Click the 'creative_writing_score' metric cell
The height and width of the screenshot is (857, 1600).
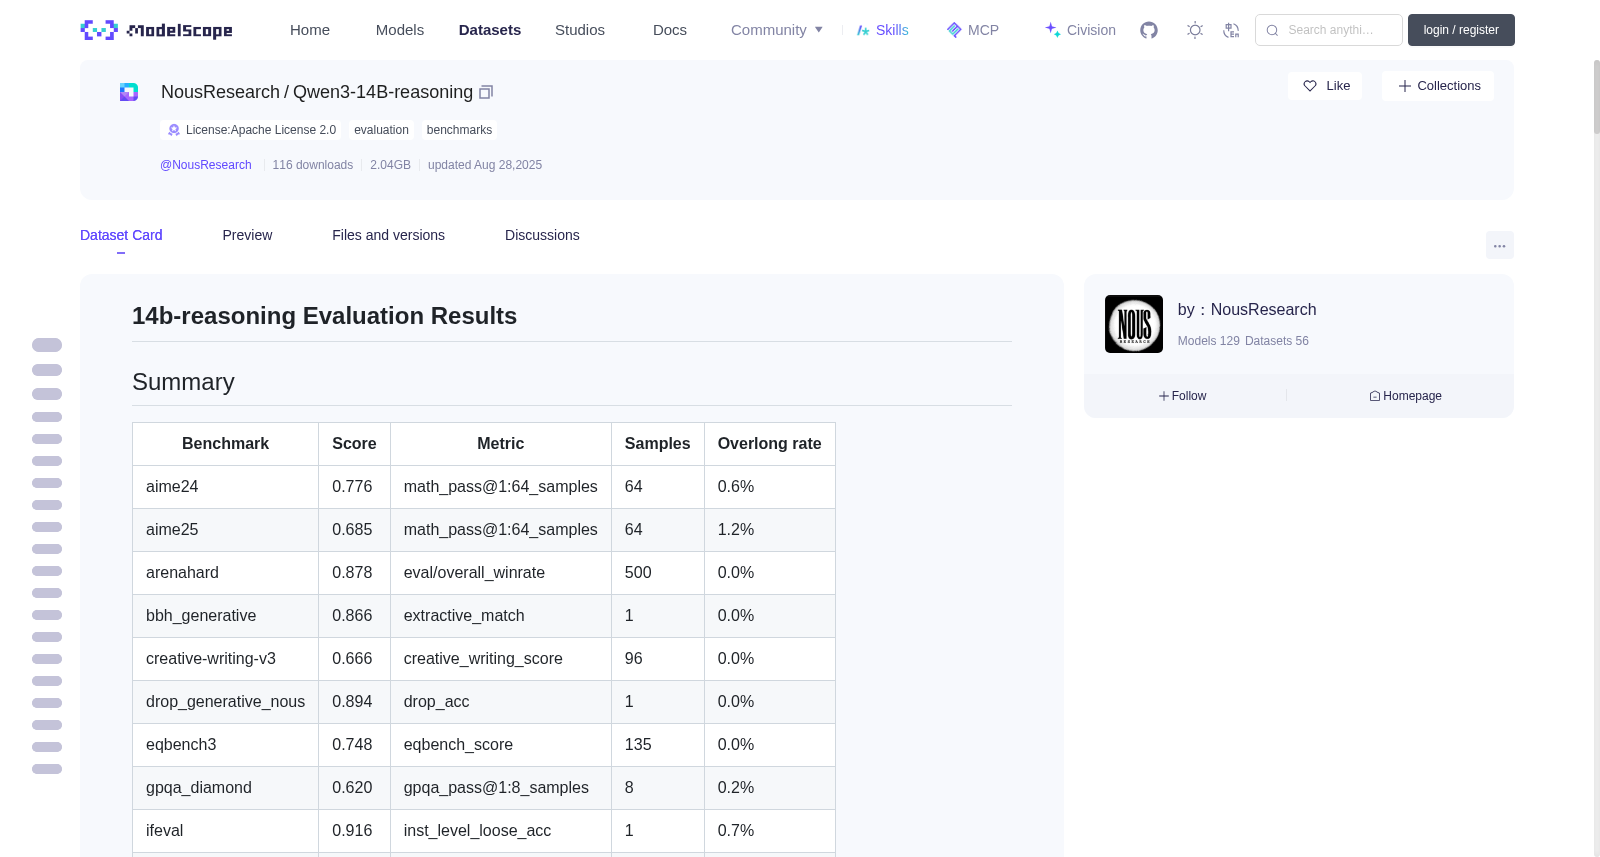click(x=501, y=659)
